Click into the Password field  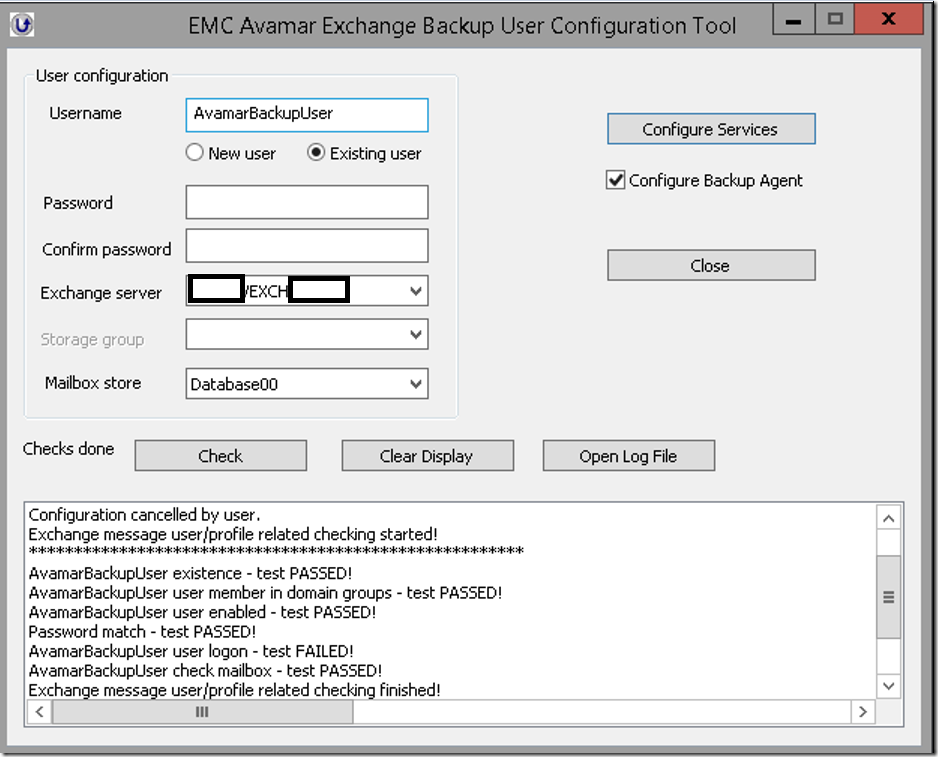[307, 202]
